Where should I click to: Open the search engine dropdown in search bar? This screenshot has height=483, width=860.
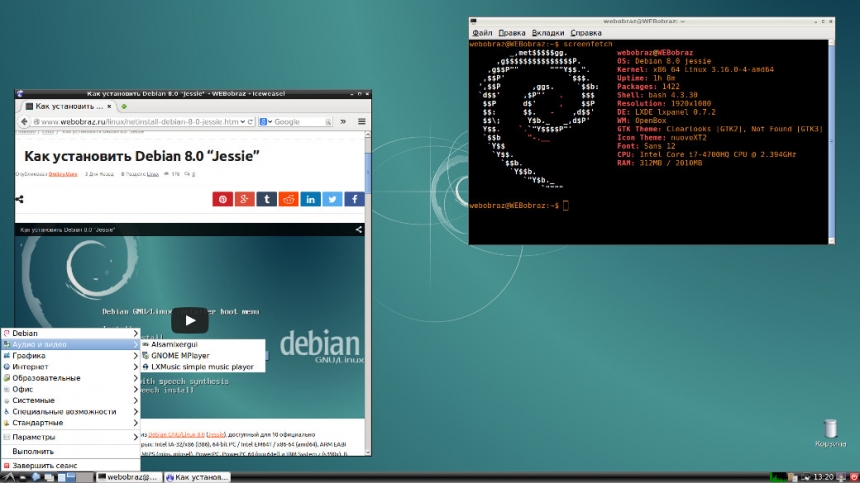(x=266, y=122)
